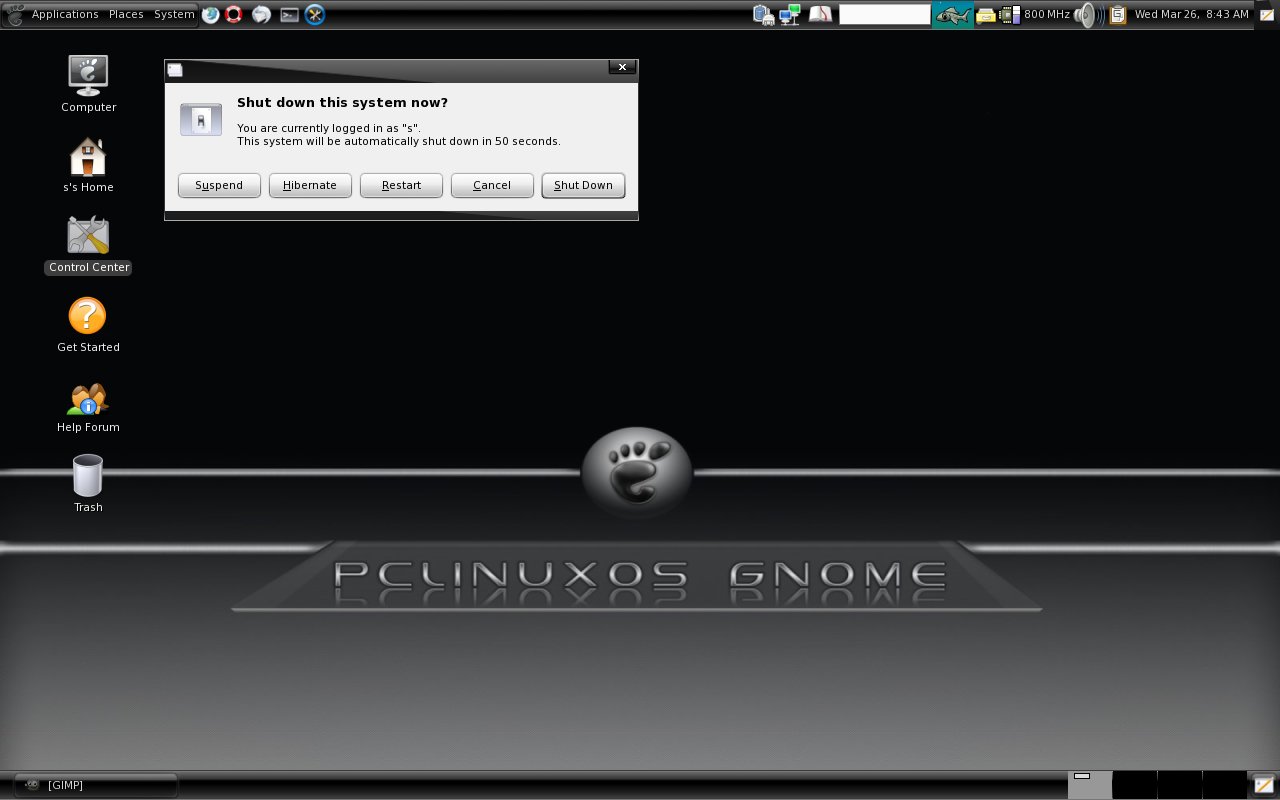Click the clipboard manager tray icon
1280x800 pixels.
point(1118,14)
